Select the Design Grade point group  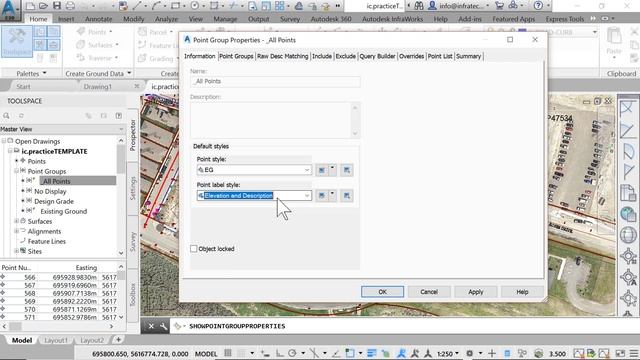[x=54, y=201]
